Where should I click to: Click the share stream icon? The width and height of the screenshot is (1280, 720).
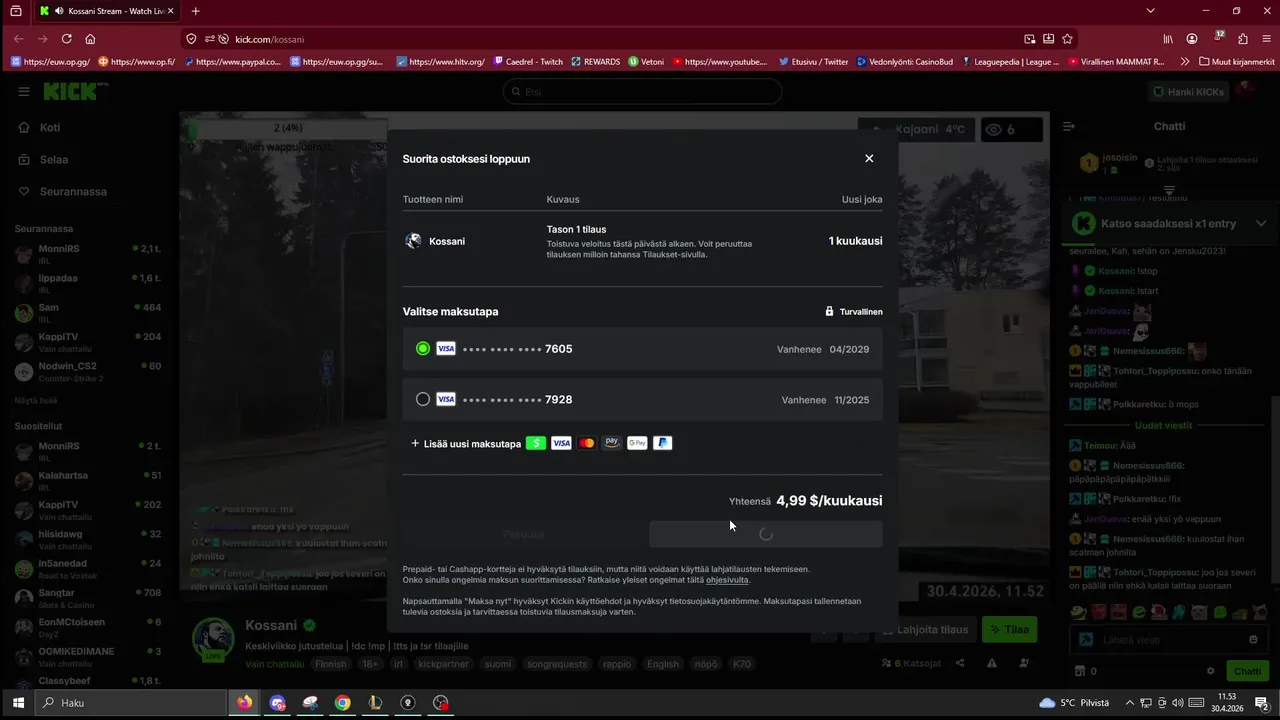[x=960, y=663]
